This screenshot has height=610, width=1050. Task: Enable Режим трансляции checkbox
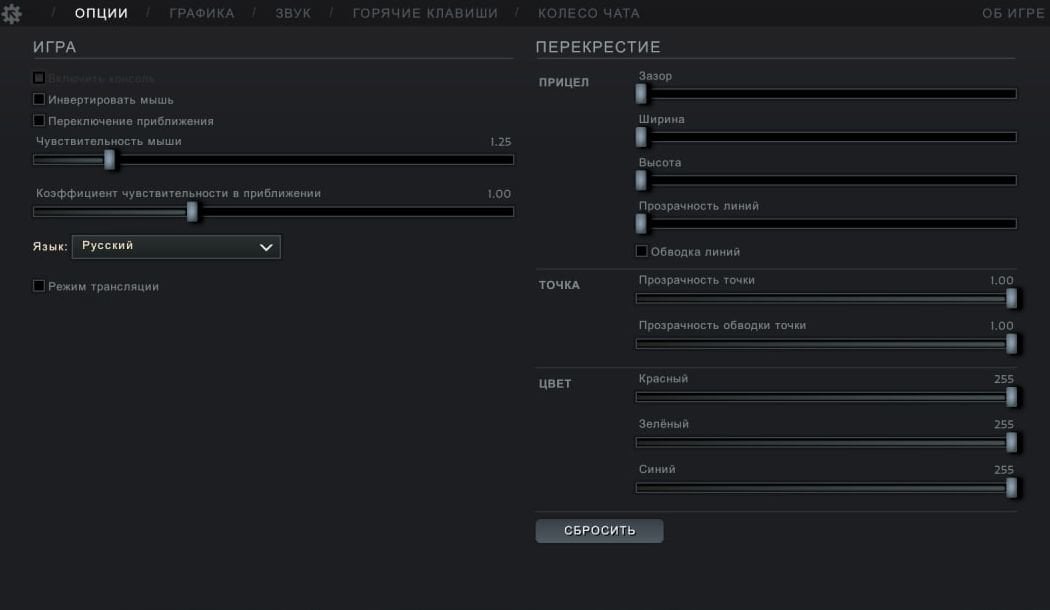click(39, 286)
